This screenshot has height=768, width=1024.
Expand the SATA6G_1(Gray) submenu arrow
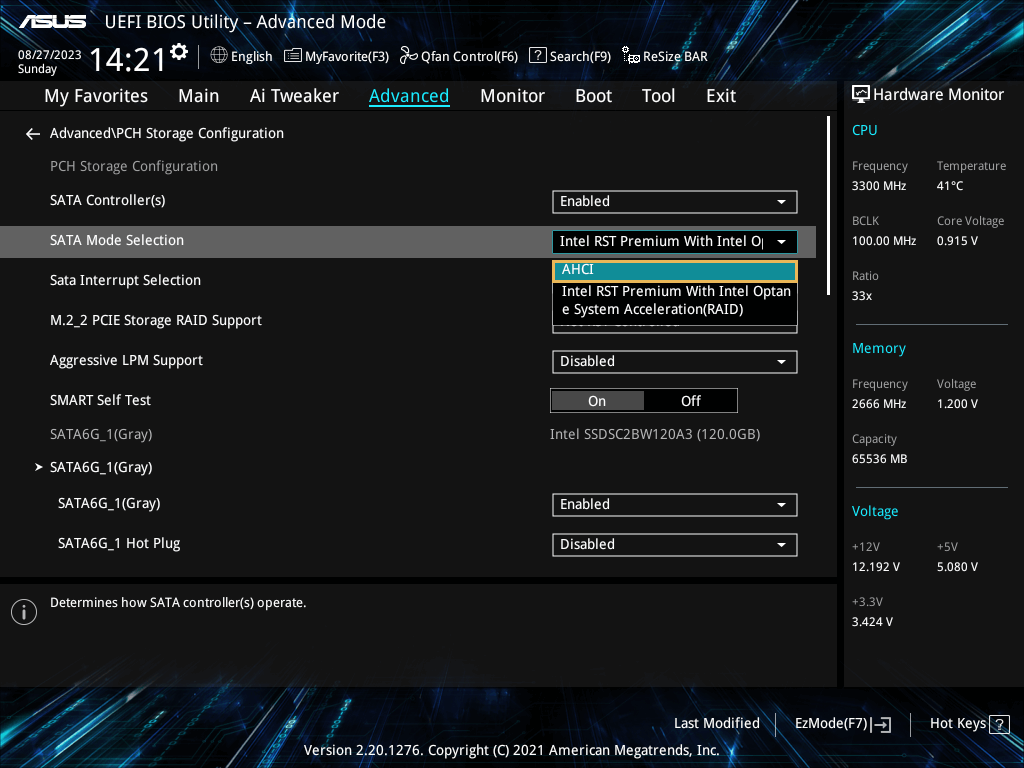click(39, 467)
